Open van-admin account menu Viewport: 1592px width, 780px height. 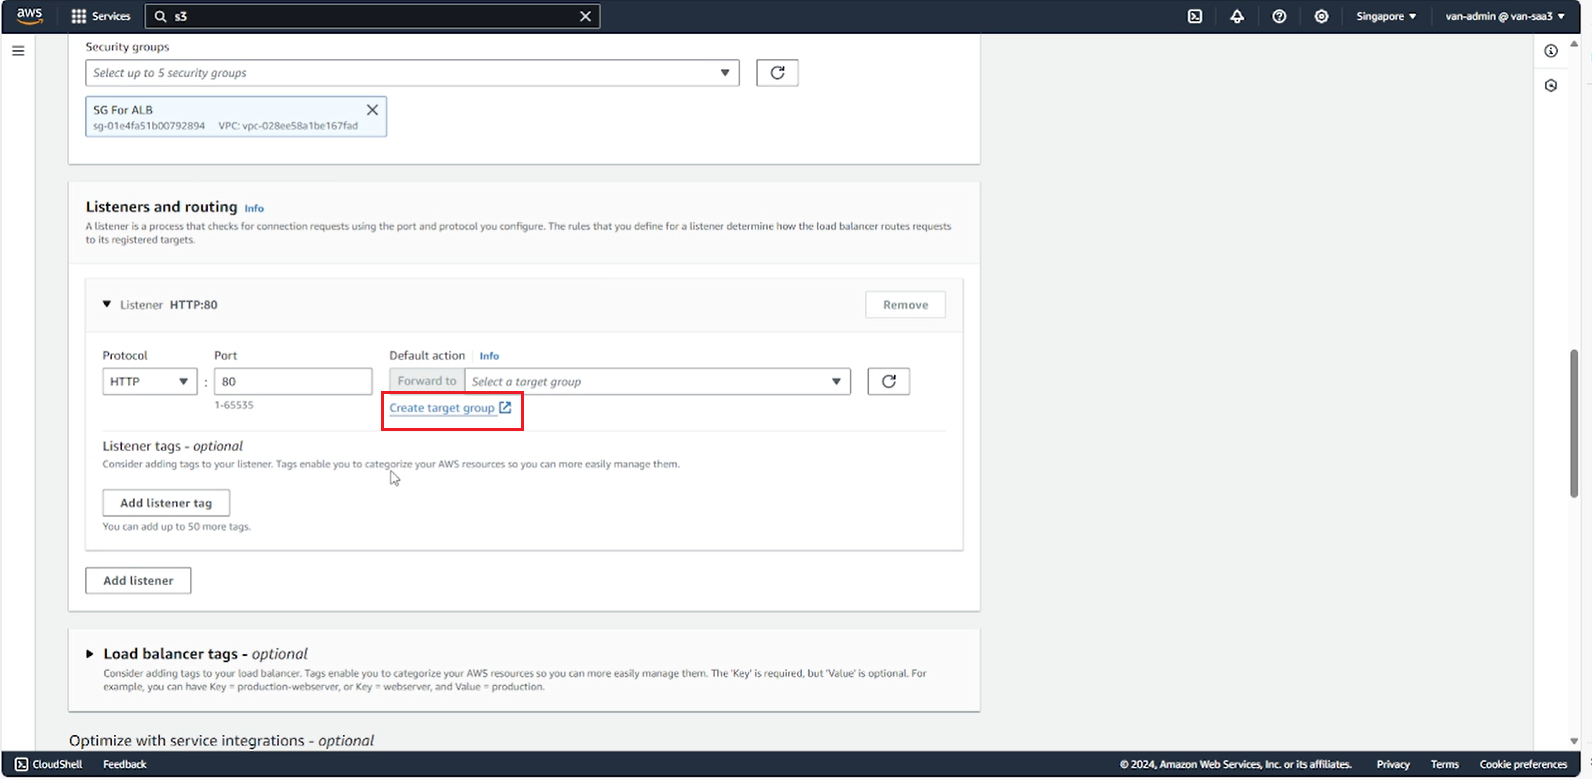[1505, 16]
